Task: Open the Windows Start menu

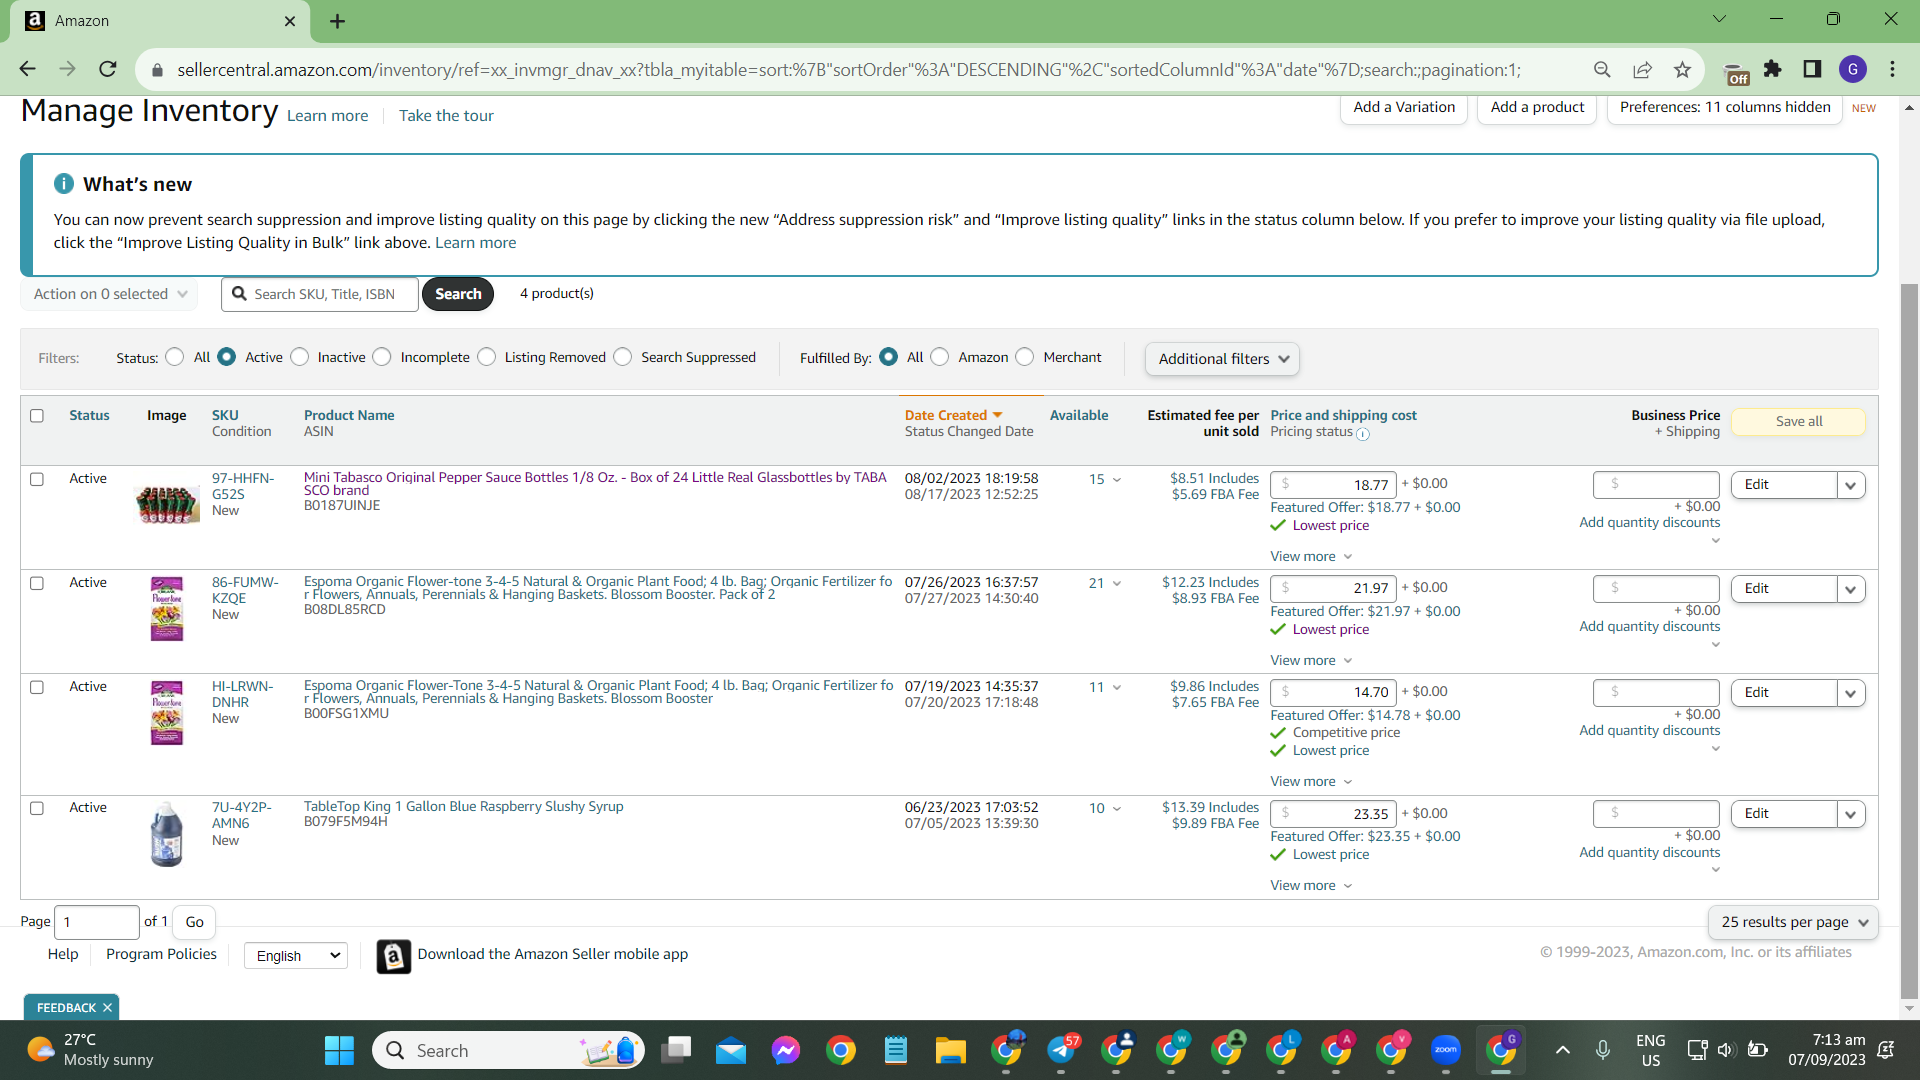Action: point(339,1050)
